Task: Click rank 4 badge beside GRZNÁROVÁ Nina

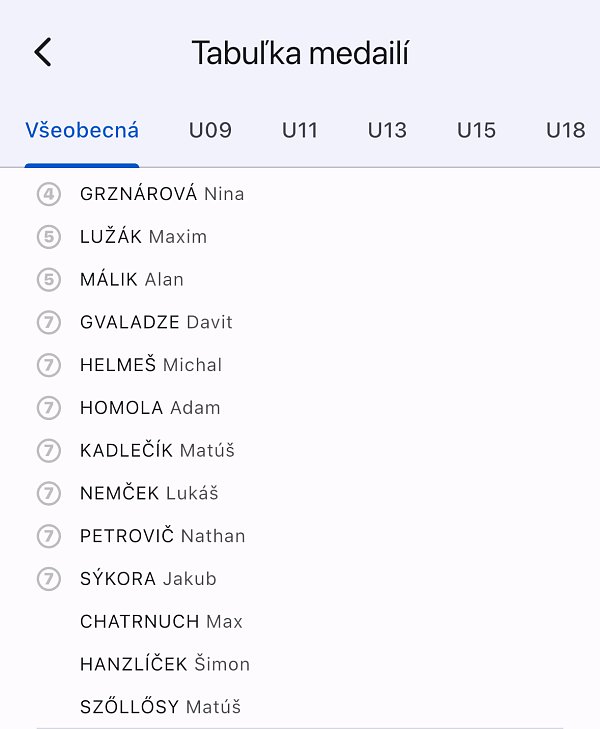Action: coord(48,194)
